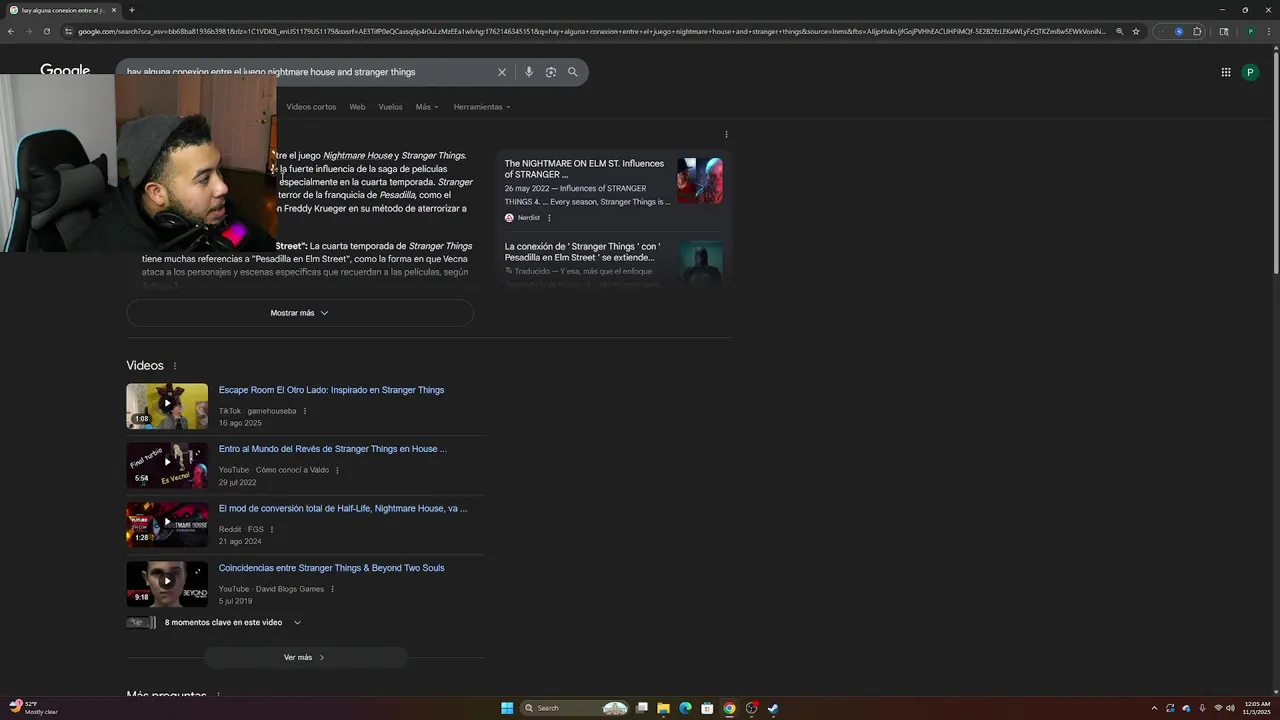
Task: Go back to previous page
Action: point(10,31)
